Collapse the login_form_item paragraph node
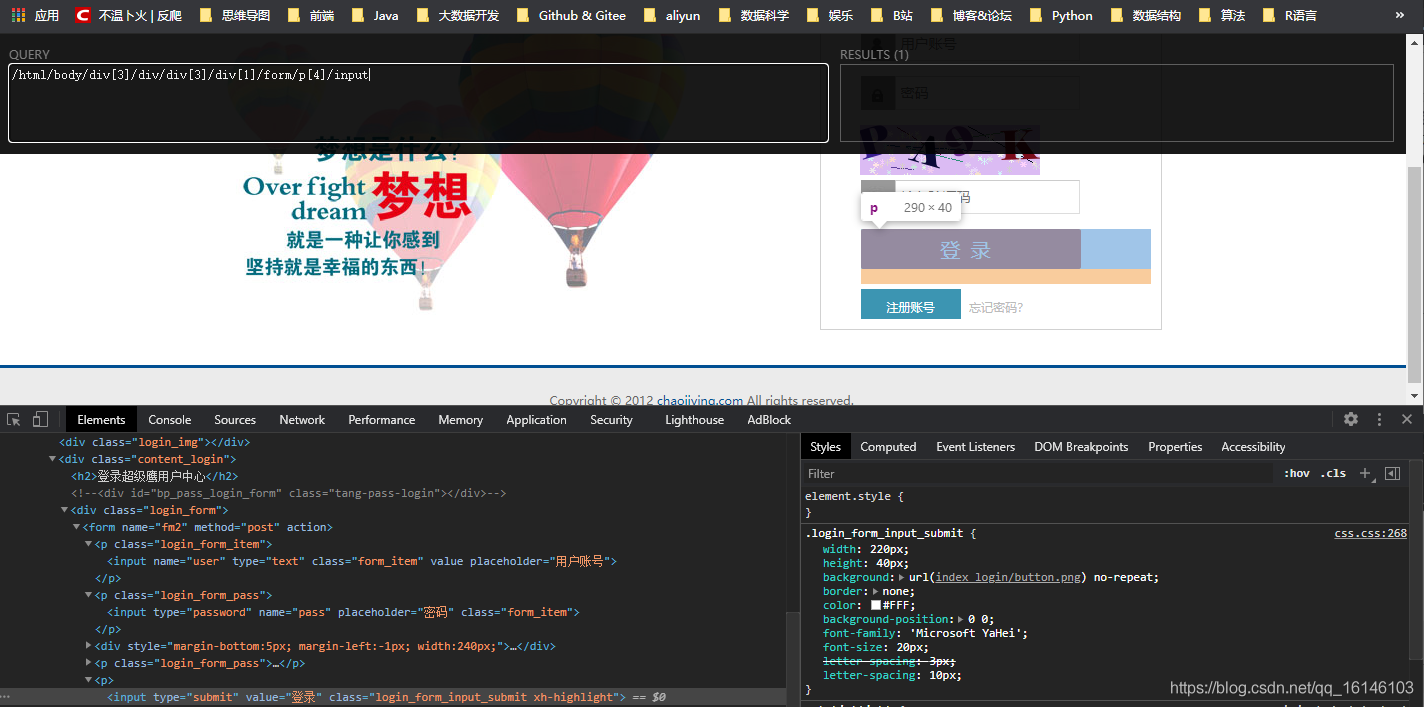Screen dimensions: 1424x707 point(88,544)
